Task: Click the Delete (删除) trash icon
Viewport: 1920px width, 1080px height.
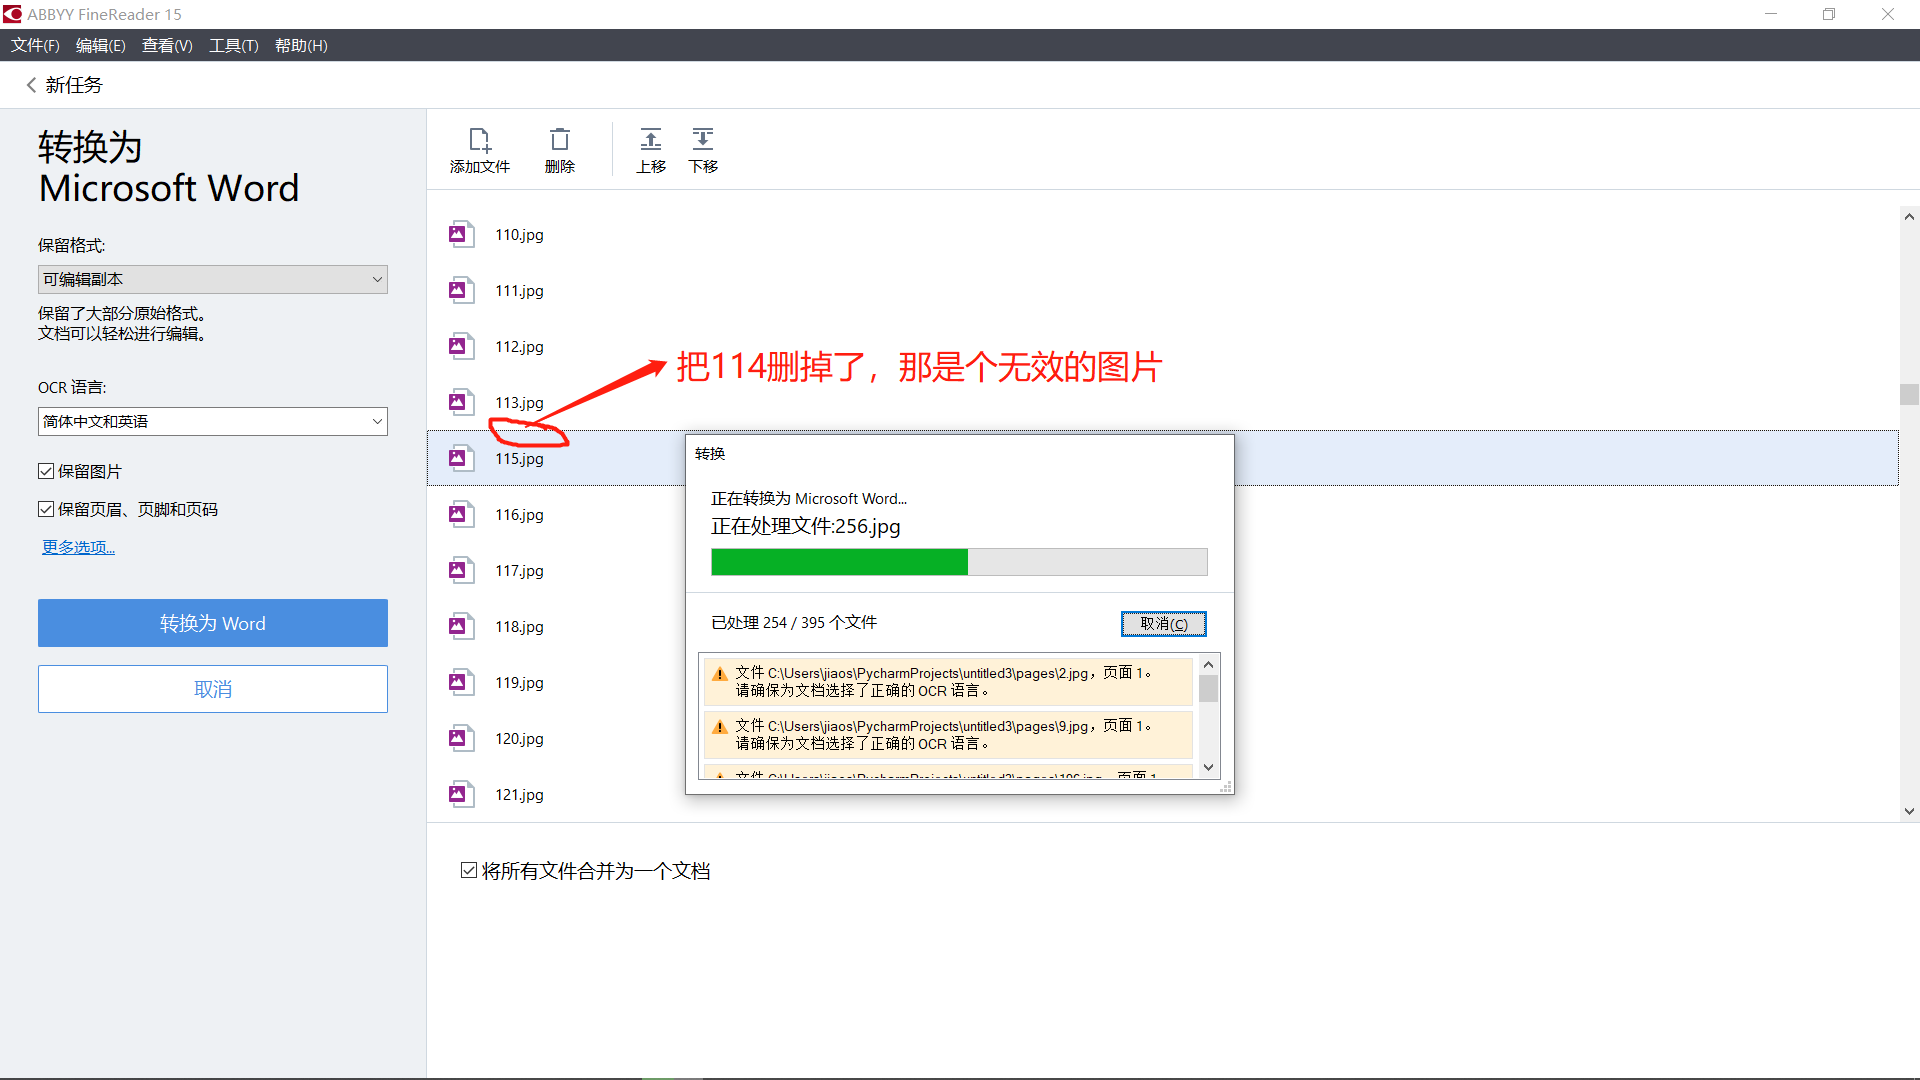Action: [560, 140]
